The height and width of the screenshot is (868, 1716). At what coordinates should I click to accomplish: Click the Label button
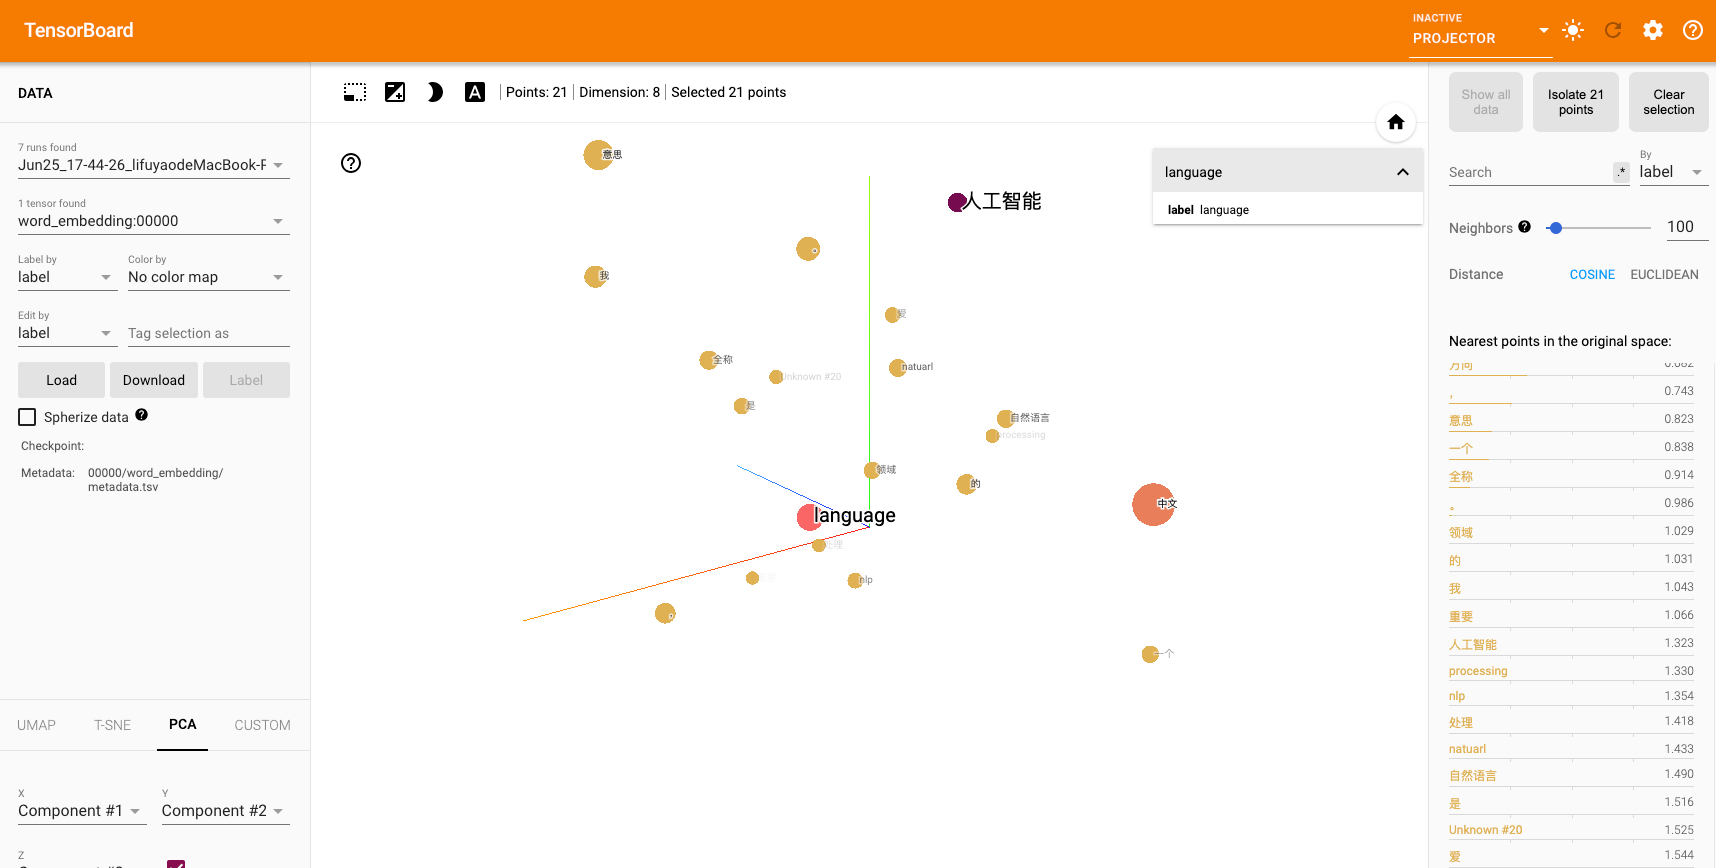pyautogui.click(x=246, y=380)
